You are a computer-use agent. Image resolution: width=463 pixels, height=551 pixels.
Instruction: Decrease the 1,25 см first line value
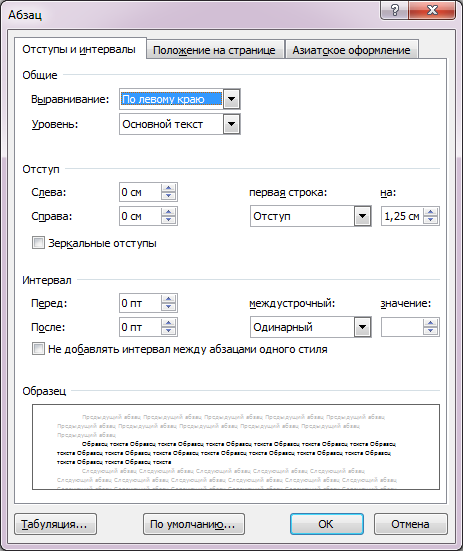tap(430, 220)
